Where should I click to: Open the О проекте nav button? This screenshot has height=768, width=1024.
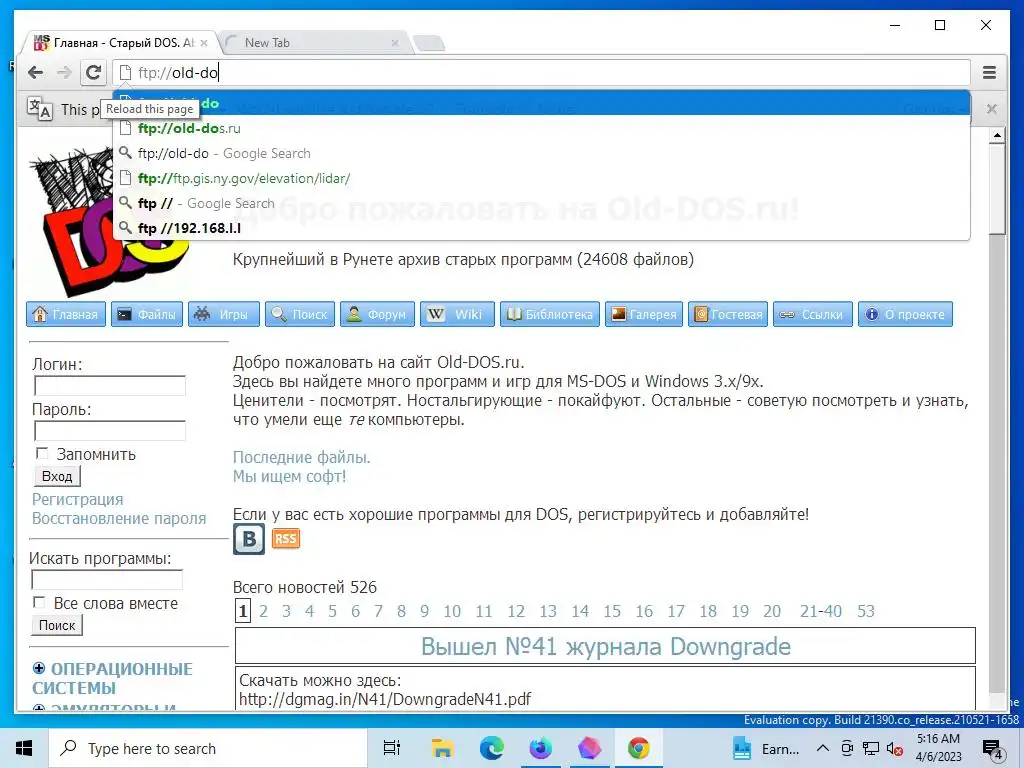[x=905, y=314]
